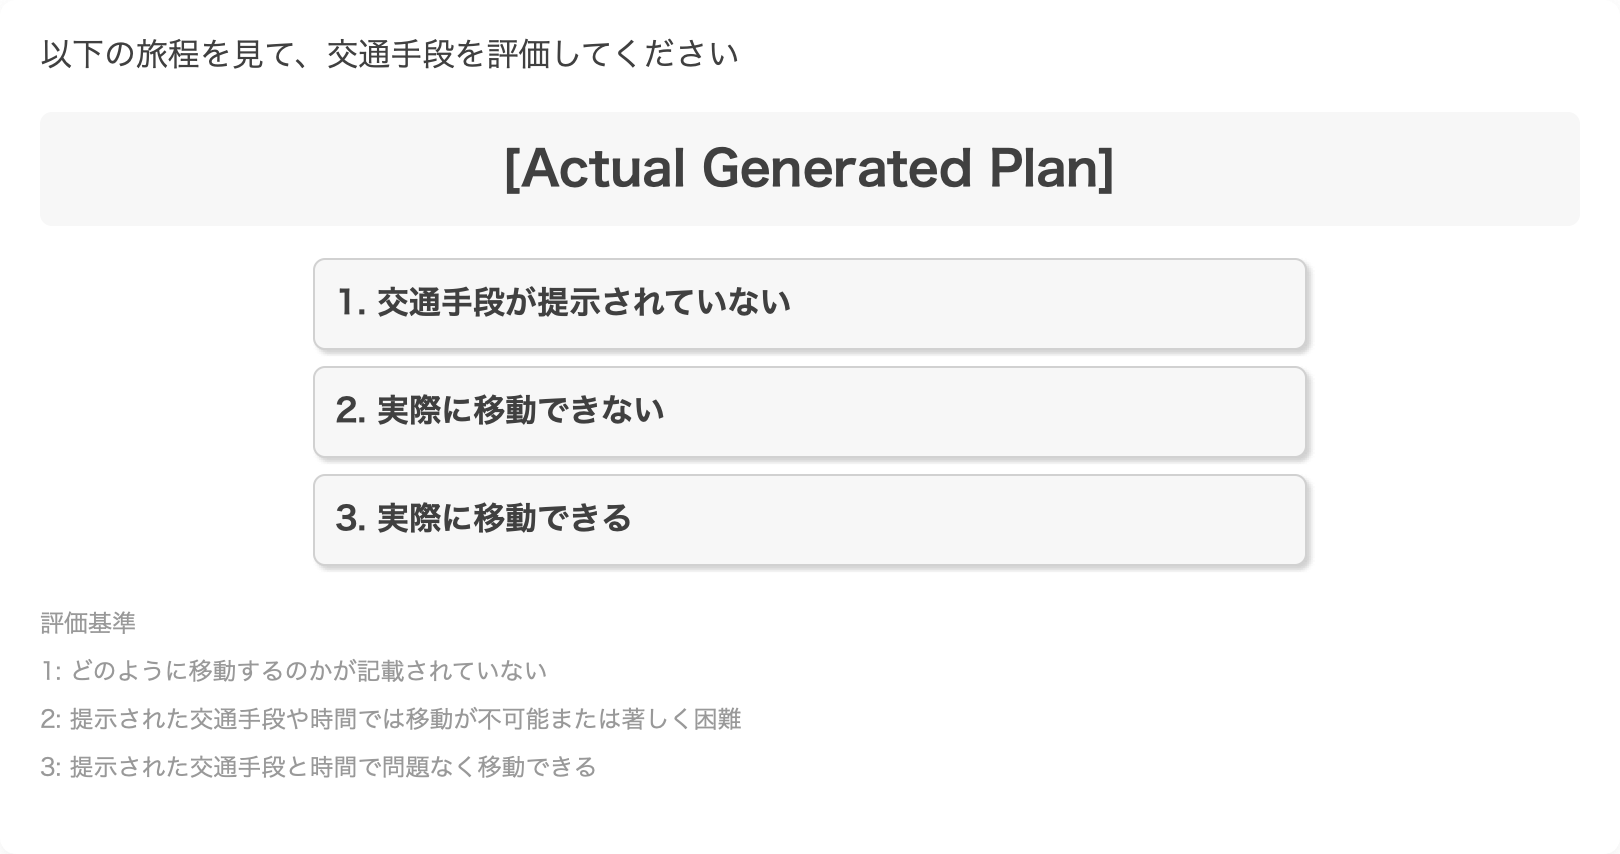Click criterion line "2: 提示された交通手段や時間では…"
1620x854 pixels.
coord(391,719)
